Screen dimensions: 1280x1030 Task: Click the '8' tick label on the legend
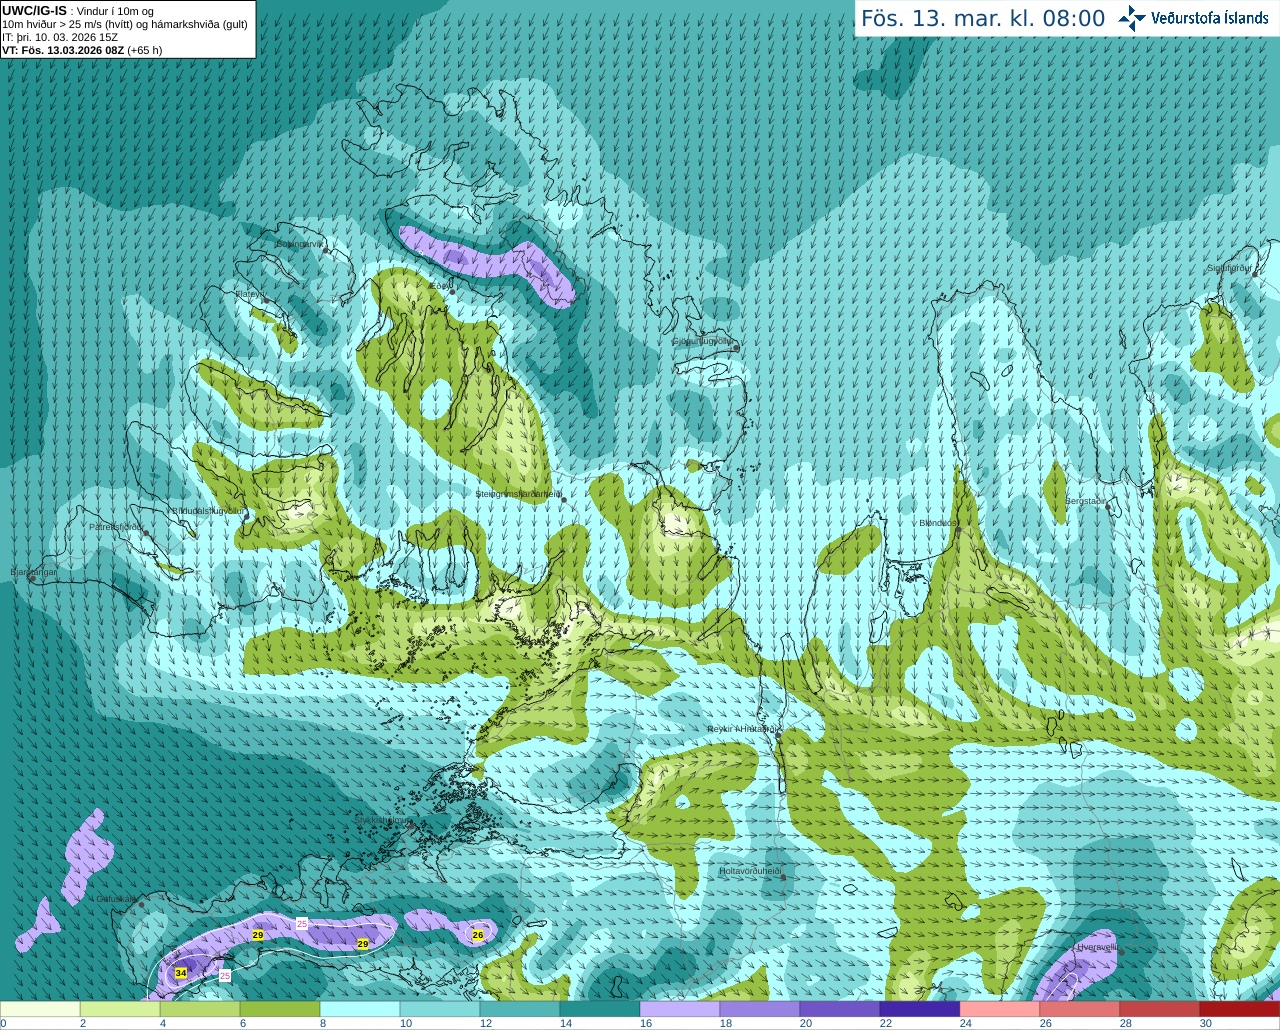[x=323, y=1023]
